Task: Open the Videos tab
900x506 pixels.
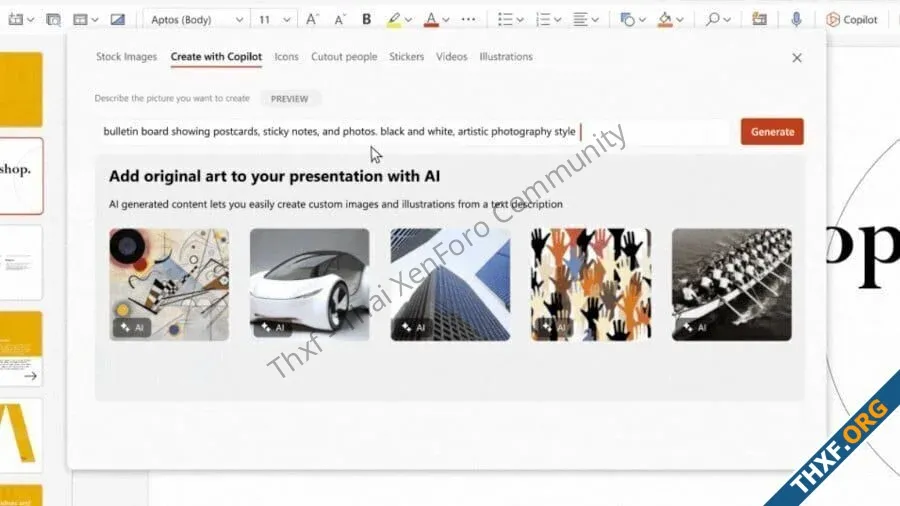Action: tap(452, 57)
